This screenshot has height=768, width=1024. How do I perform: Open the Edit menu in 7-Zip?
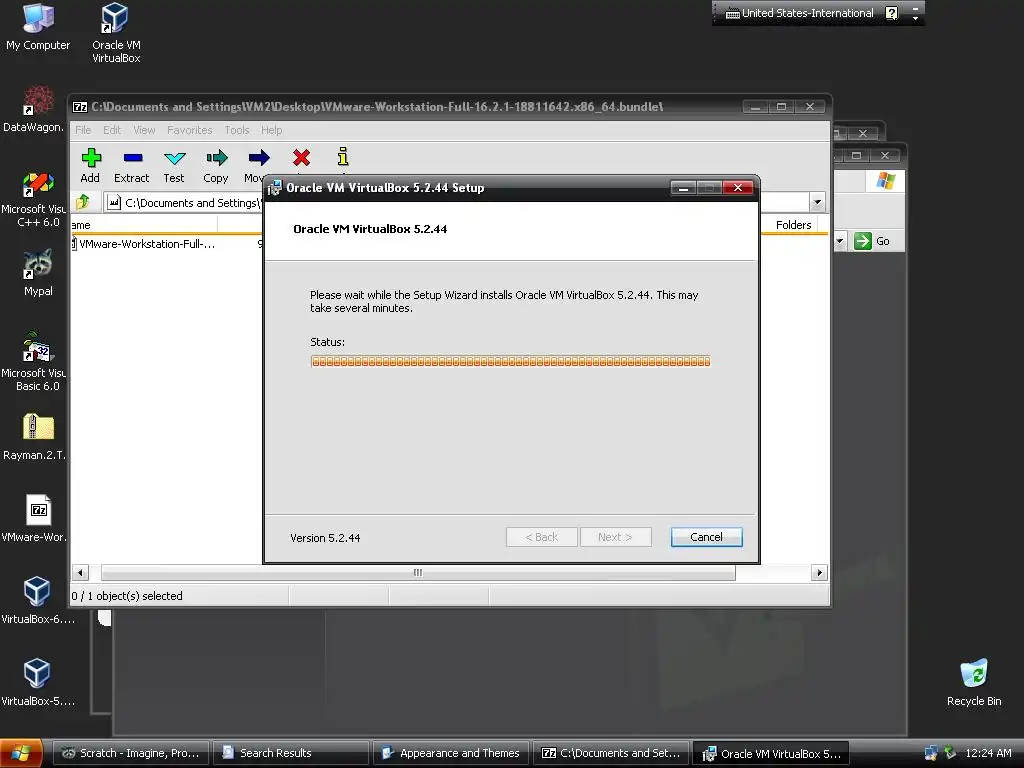pyautogui.click(x=112, y=130)
